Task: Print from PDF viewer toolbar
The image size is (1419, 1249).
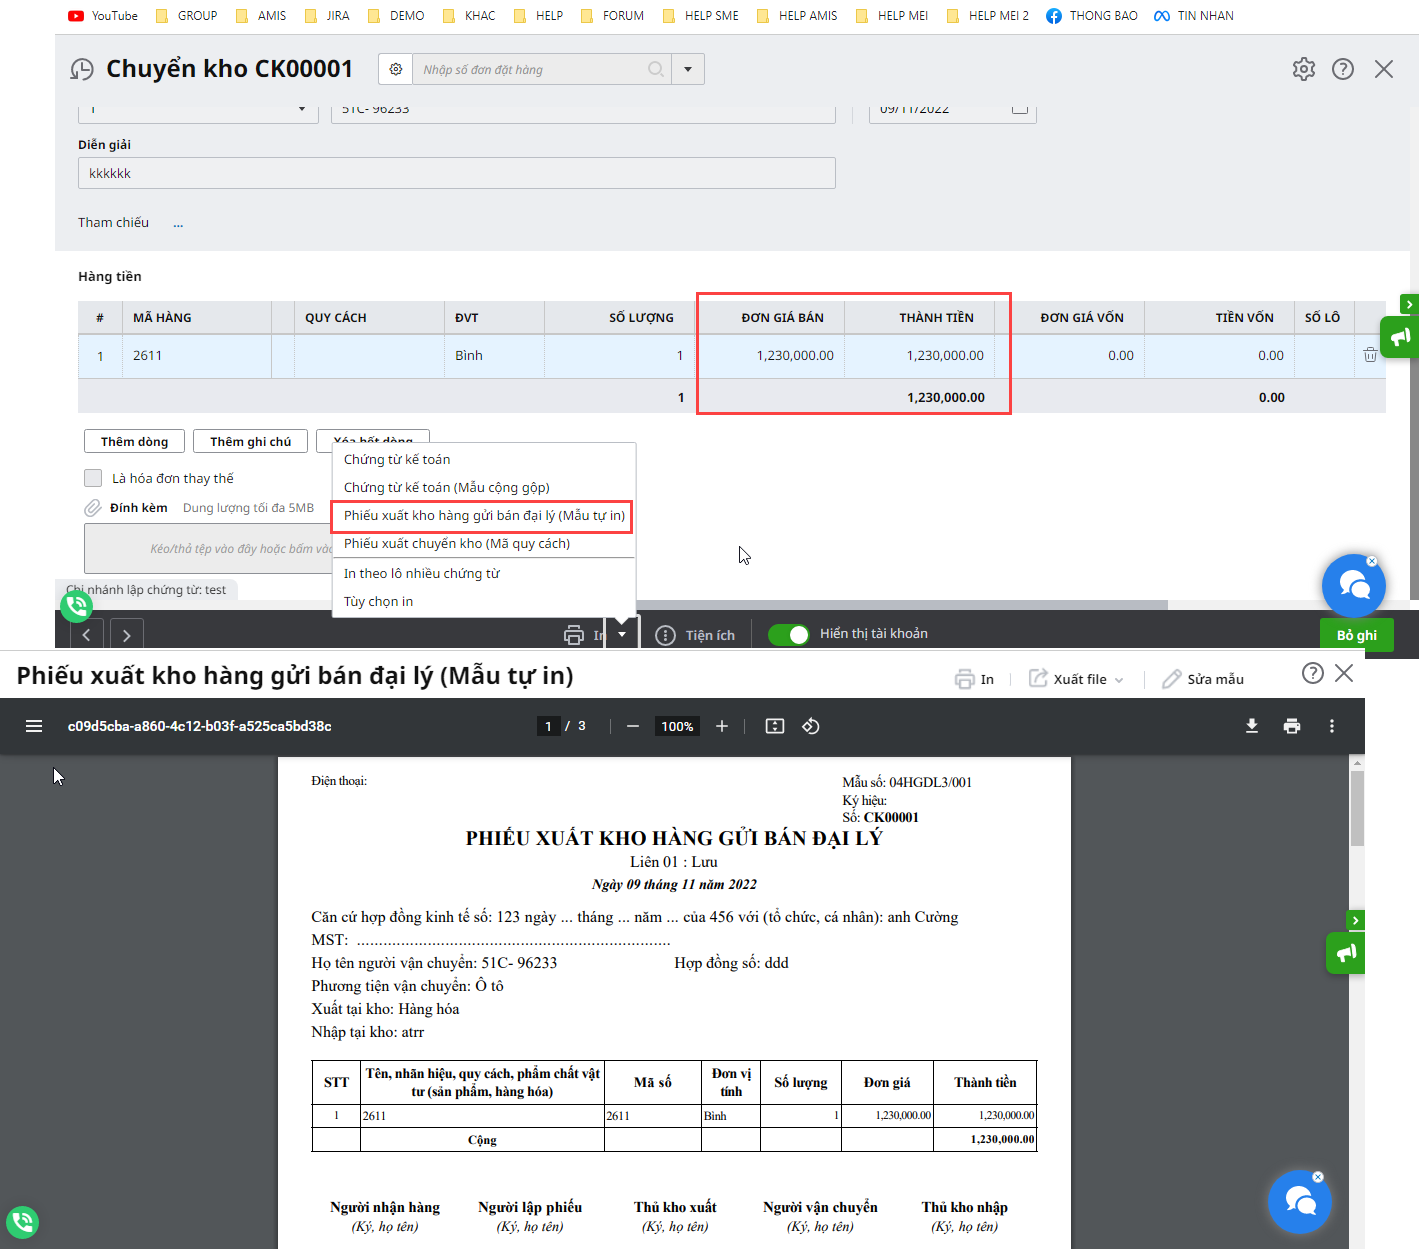Action: pos(1292,726)
